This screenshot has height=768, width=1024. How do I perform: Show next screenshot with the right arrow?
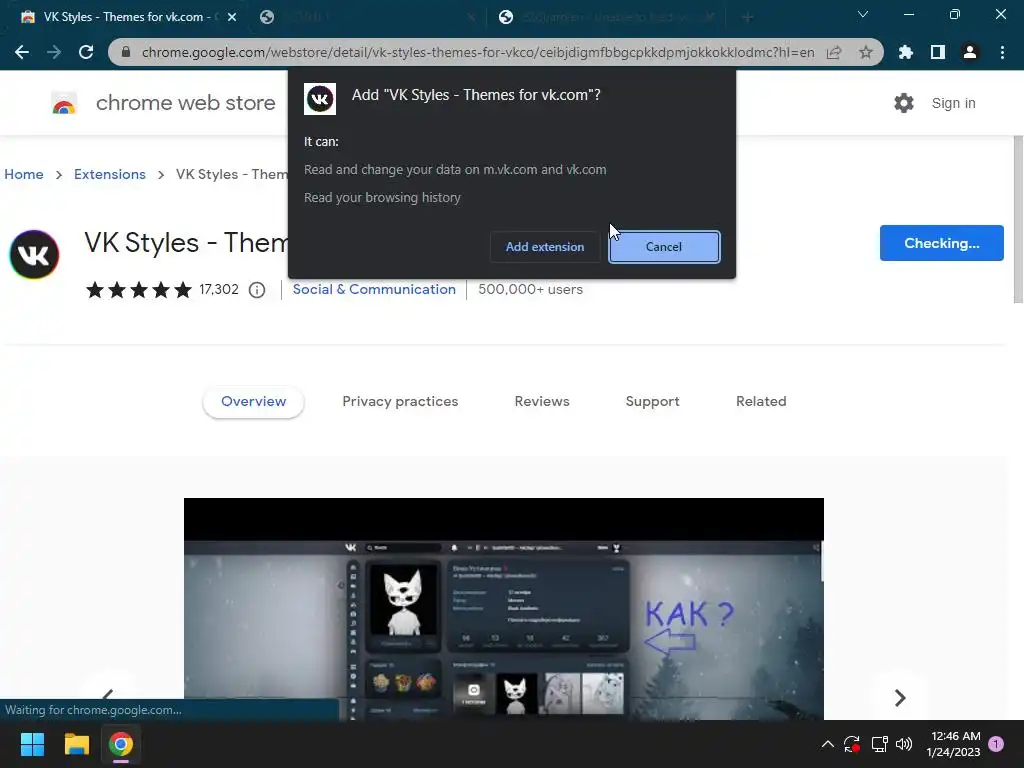click(900, 697)
